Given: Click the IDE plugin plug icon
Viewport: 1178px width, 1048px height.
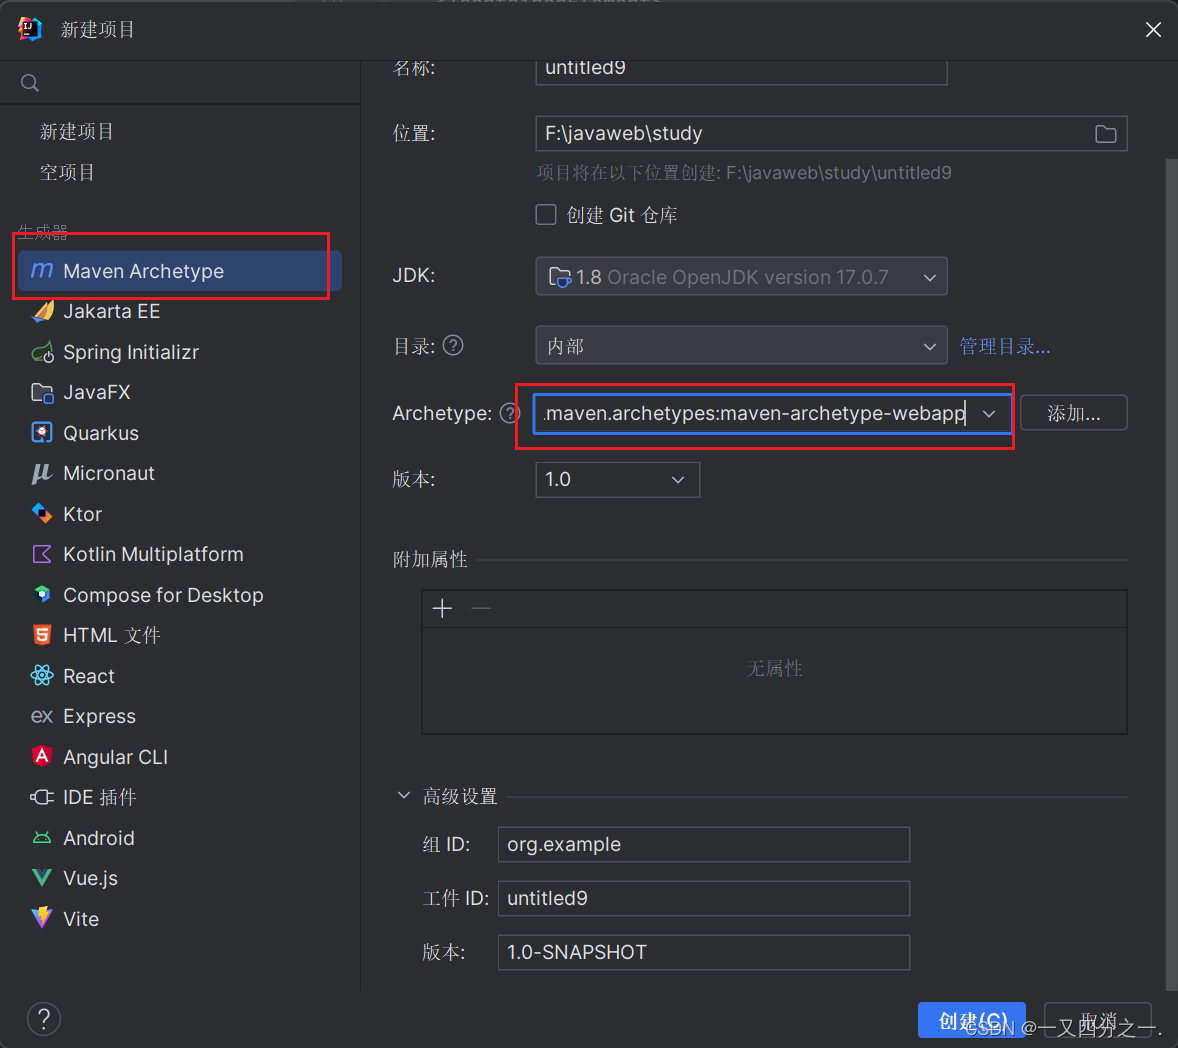Looking at the screenshot, I should pyautogui.click(x=42, y=797).
